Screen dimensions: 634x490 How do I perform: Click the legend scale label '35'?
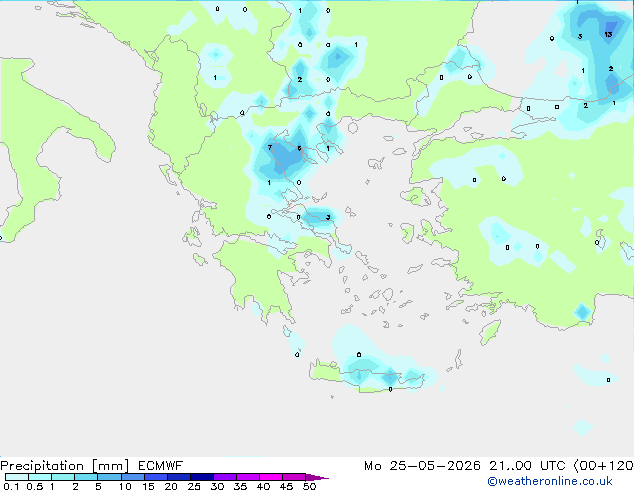tap(240, 486)
